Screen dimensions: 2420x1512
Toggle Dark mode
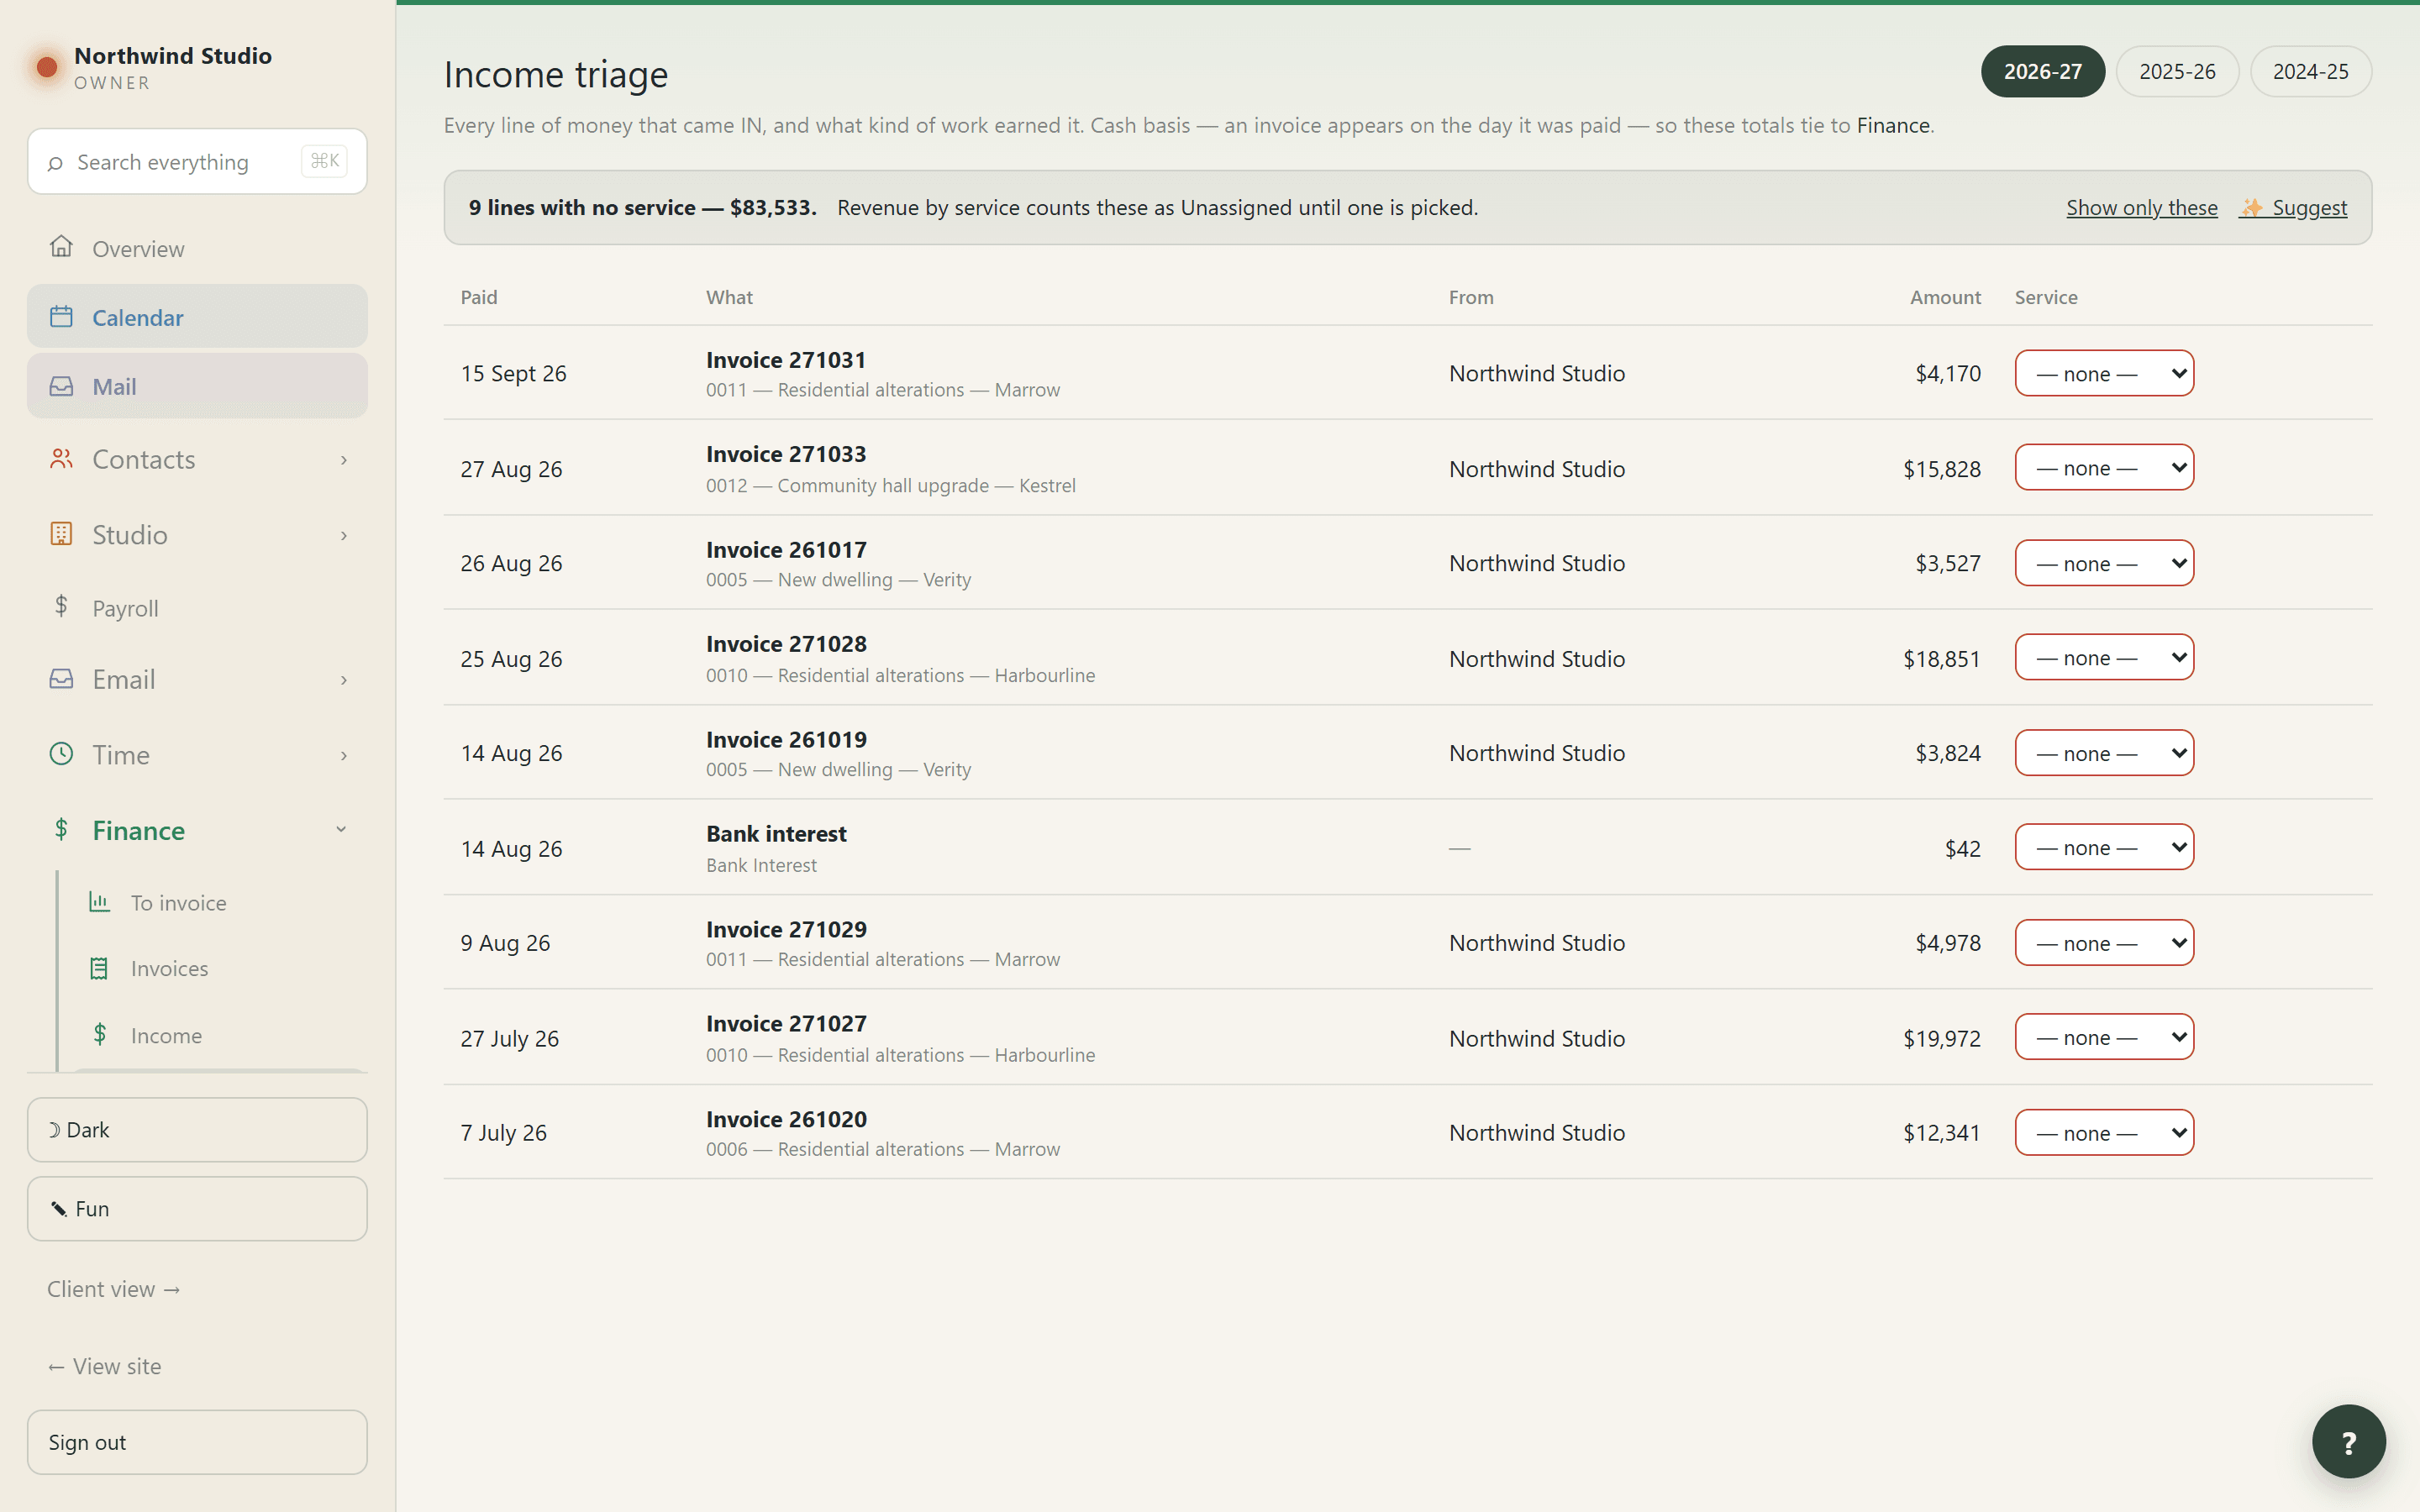[x=197, y=1130]
